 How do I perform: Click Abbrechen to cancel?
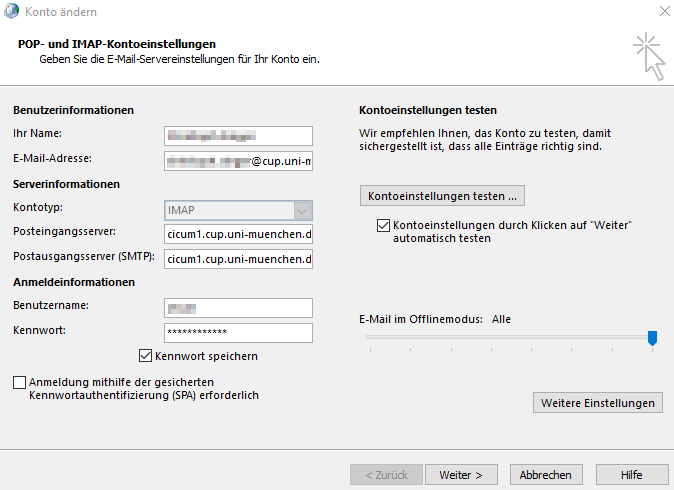[546, 474]
